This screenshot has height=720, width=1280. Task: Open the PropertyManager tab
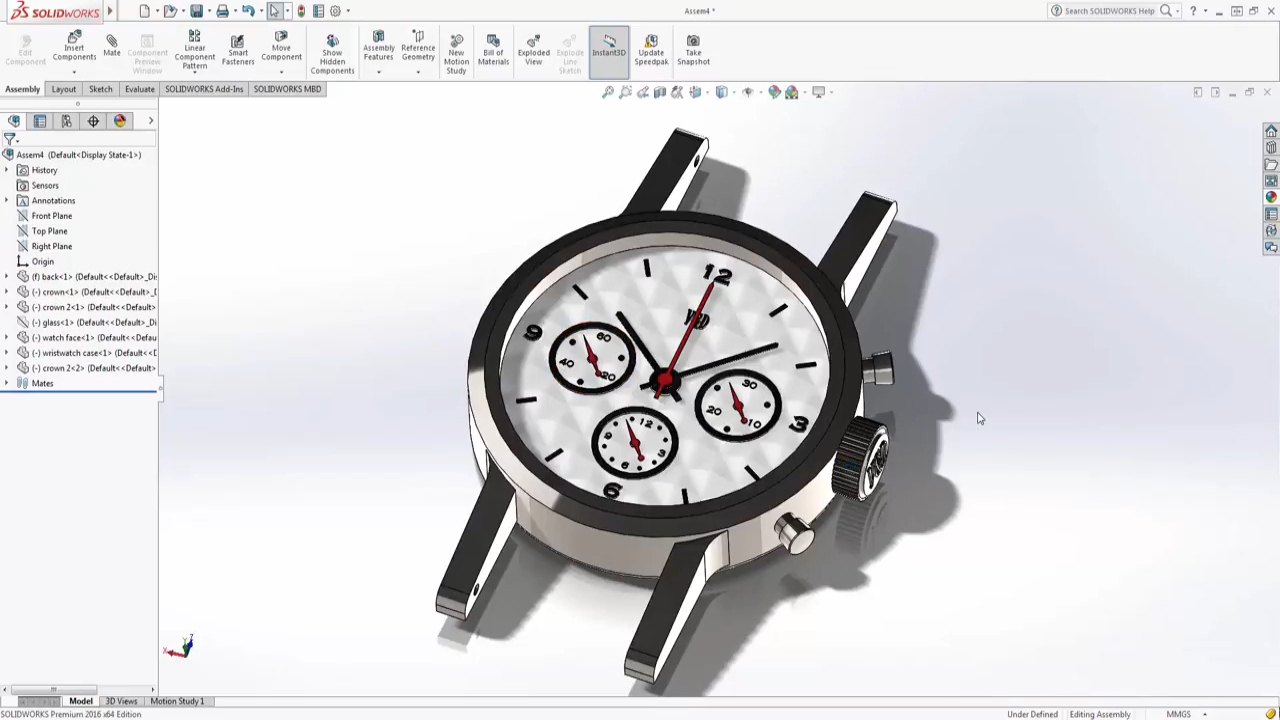pyautogui.click(x=40, y=121)
